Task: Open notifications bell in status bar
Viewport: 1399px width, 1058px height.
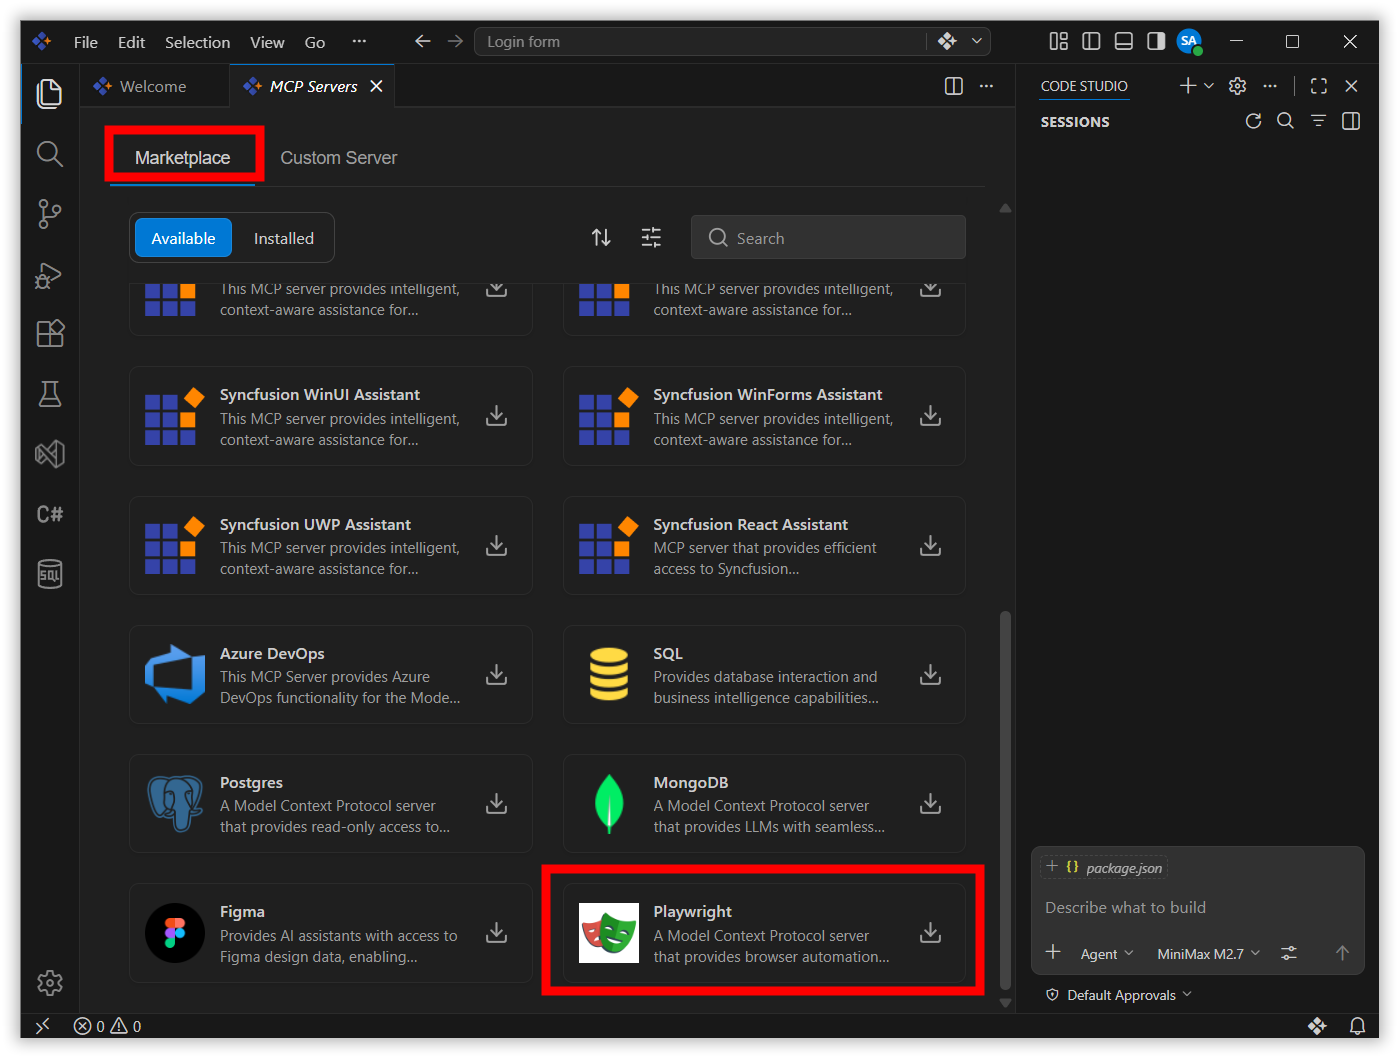Action: tap(1357, 1026)
